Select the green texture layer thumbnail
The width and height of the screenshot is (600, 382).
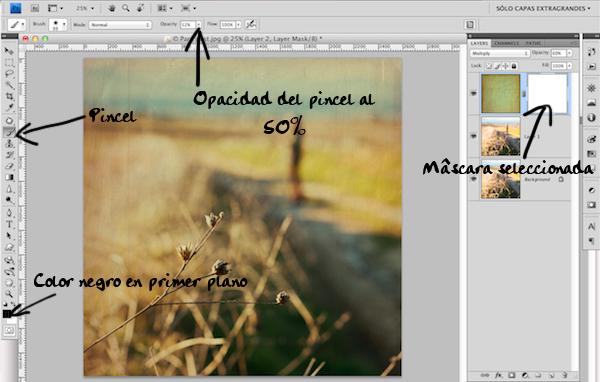click(x=501, y=93)
